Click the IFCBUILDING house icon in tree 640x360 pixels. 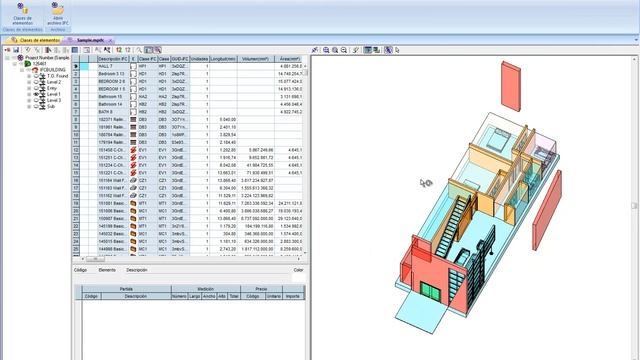35,70
